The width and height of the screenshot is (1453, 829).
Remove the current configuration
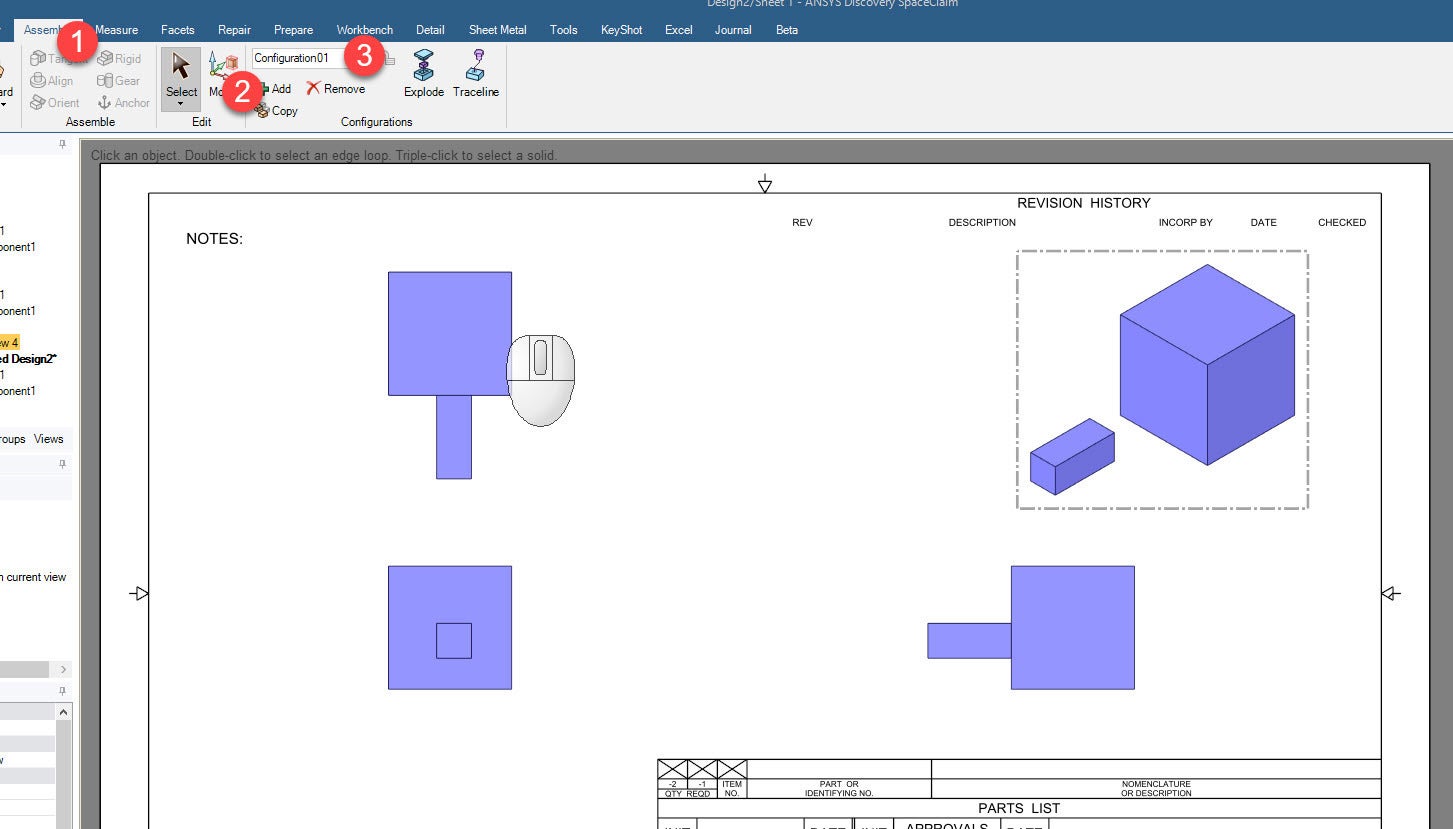(336, 89)
